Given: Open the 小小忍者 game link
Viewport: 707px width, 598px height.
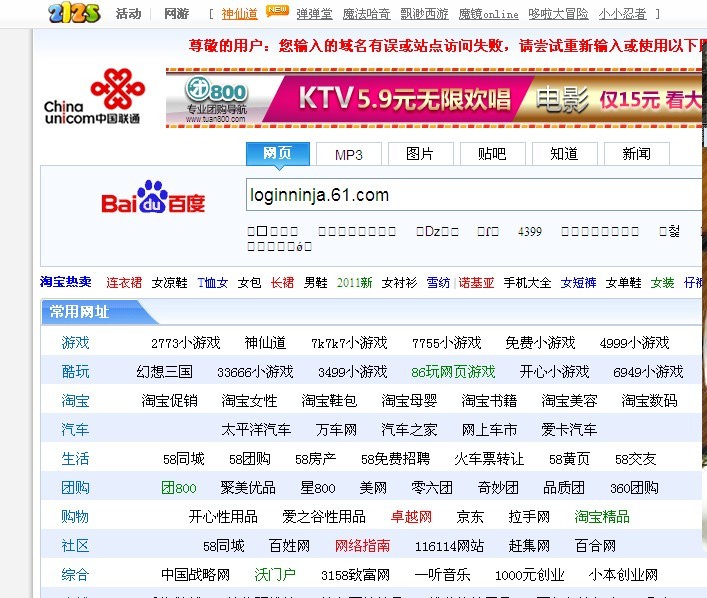Looking at the screenshot, I should pos(622,14).
